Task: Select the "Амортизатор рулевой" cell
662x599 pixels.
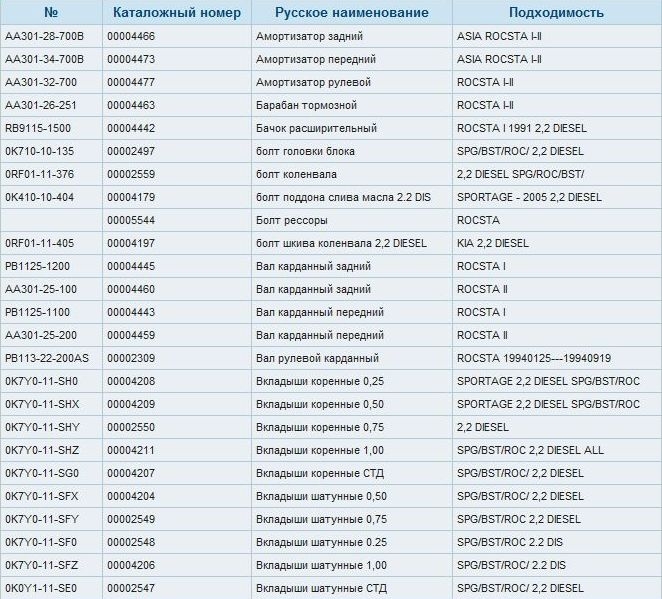Action: tap(314, 82)
